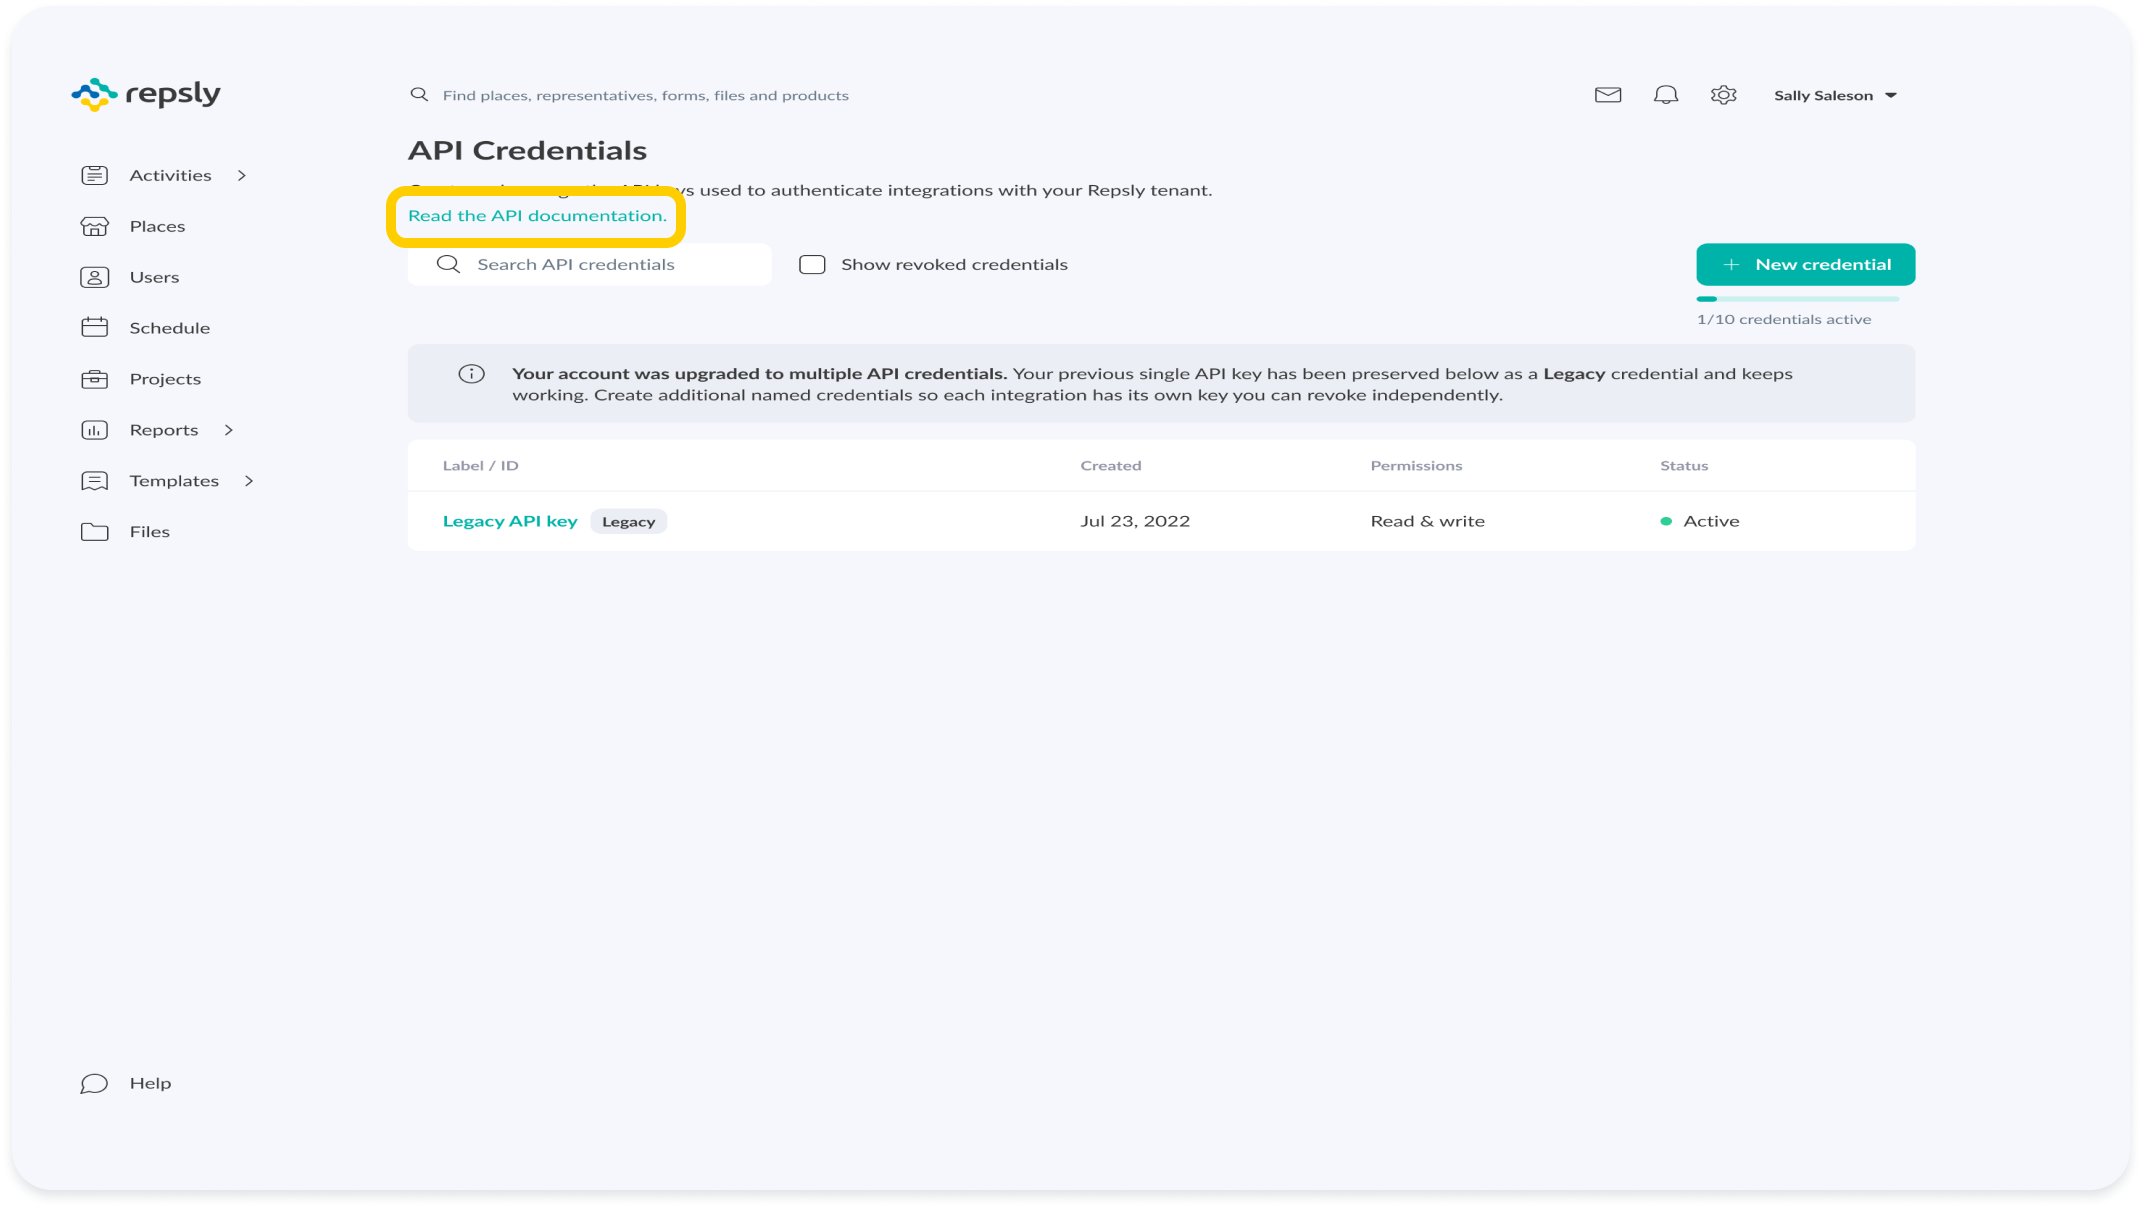This screenshot has width=2142, height=1208.
Task: Click the Repsly logo
Action: tap(146, 94)
